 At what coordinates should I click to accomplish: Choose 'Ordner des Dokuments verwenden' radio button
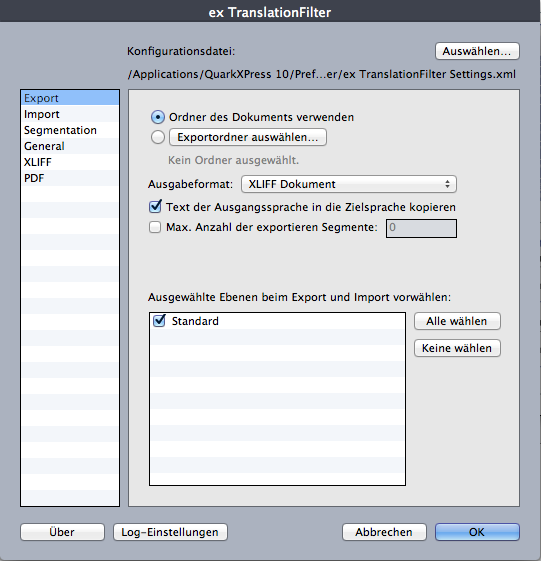coord(158,117)
